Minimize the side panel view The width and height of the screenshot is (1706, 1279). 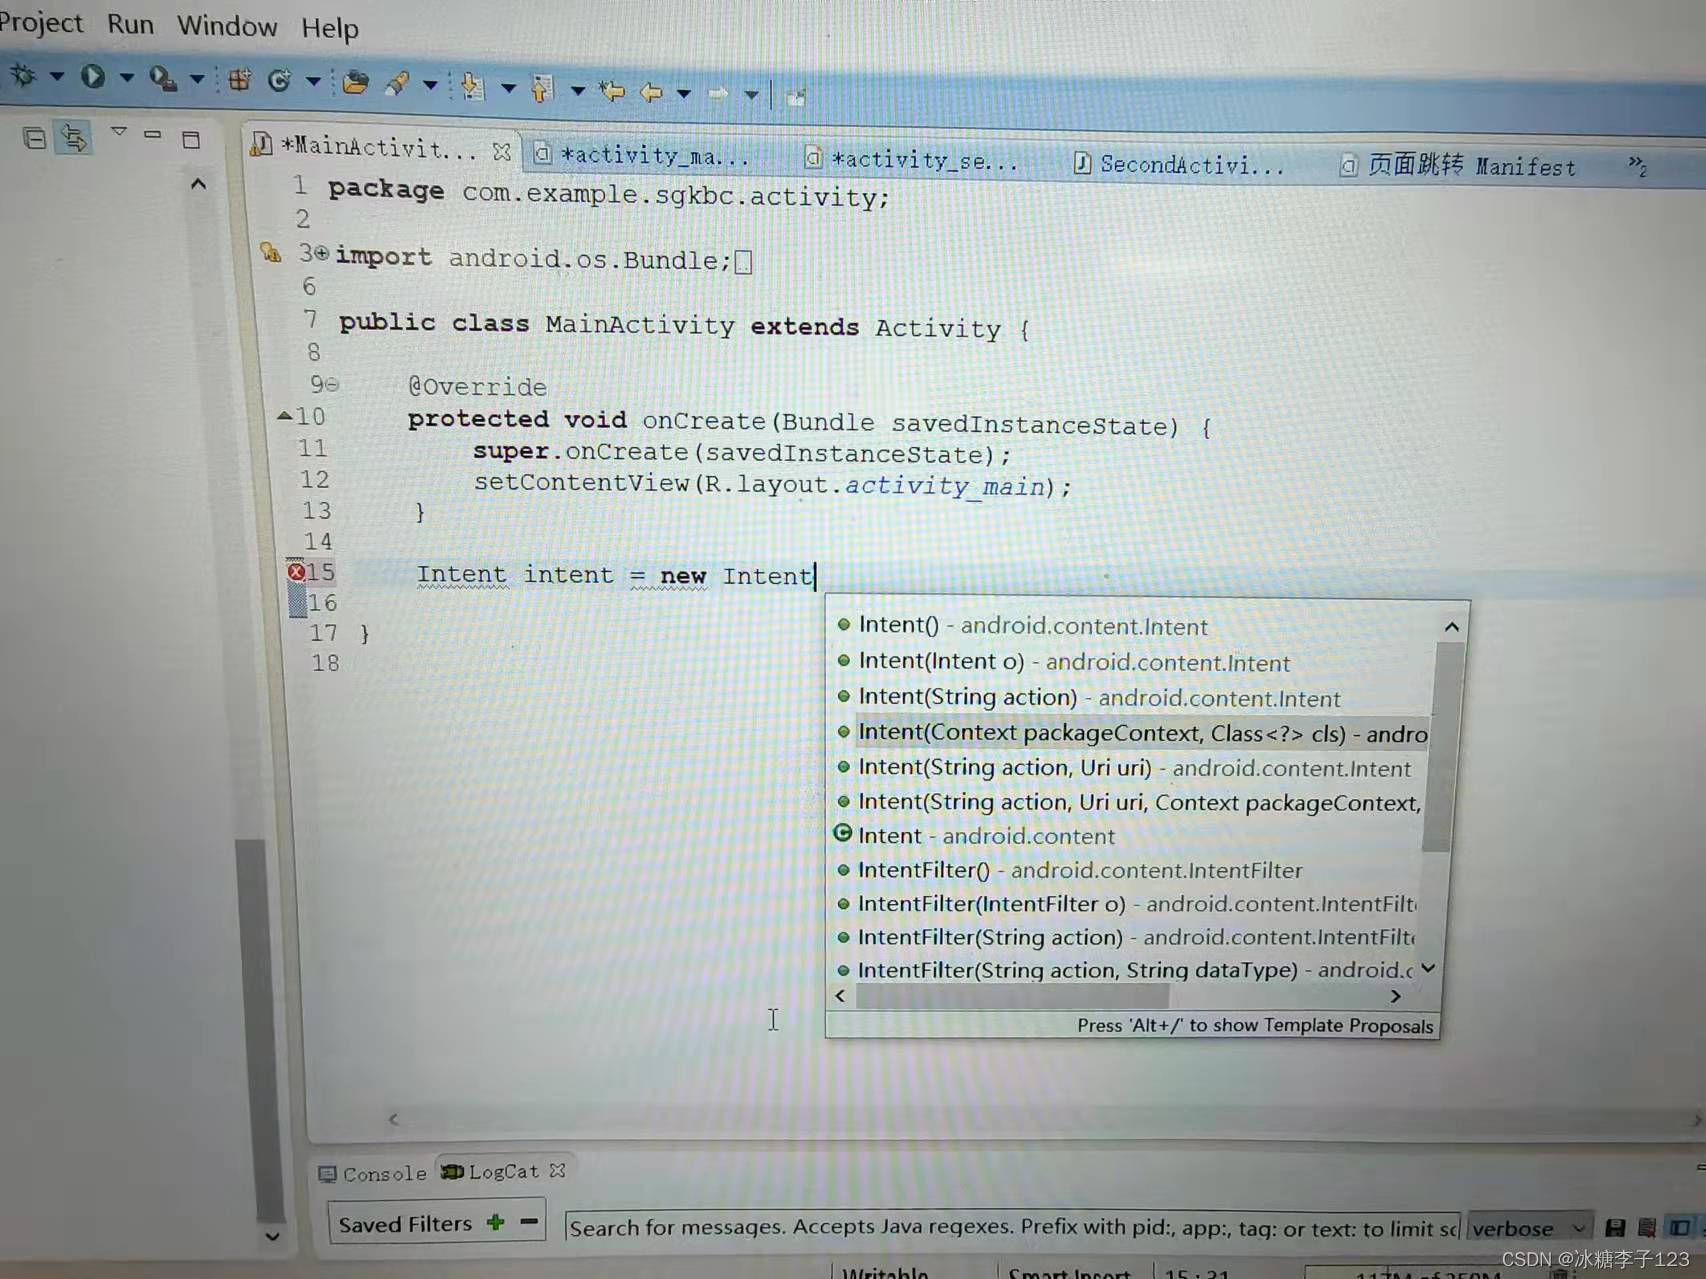[x=152, y=134]
